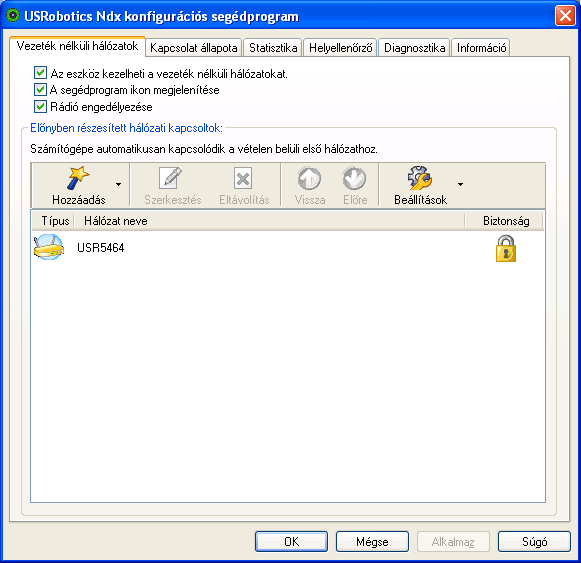Sort by the Típus column header

[x=53, y=221]
